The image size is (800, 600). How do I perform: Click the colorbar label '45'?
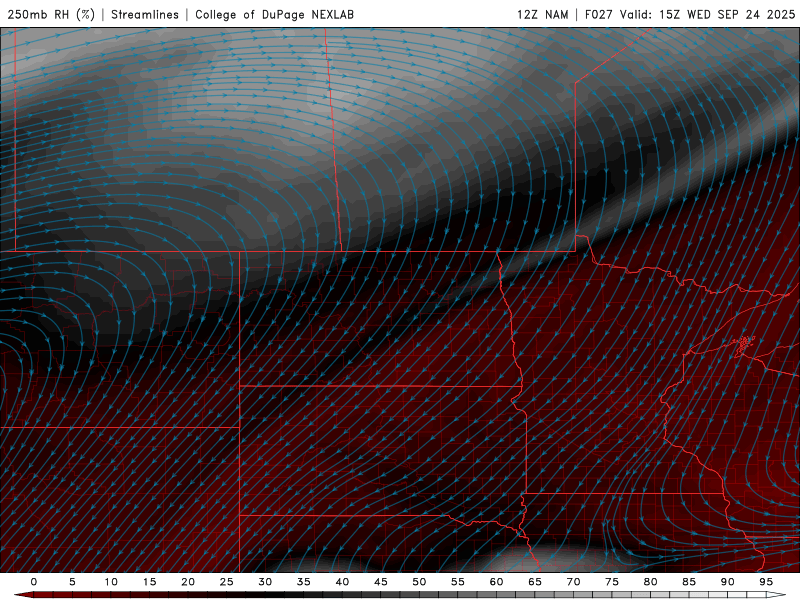[x=381, y=582]
